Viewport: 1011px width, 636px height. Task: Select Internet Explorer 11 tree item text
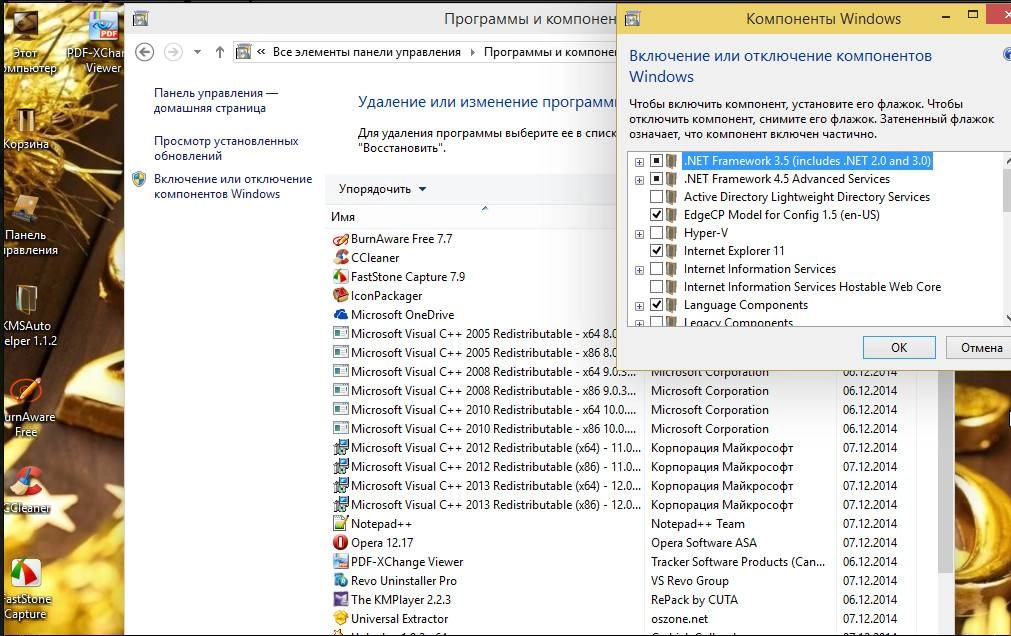pos(734,251)
